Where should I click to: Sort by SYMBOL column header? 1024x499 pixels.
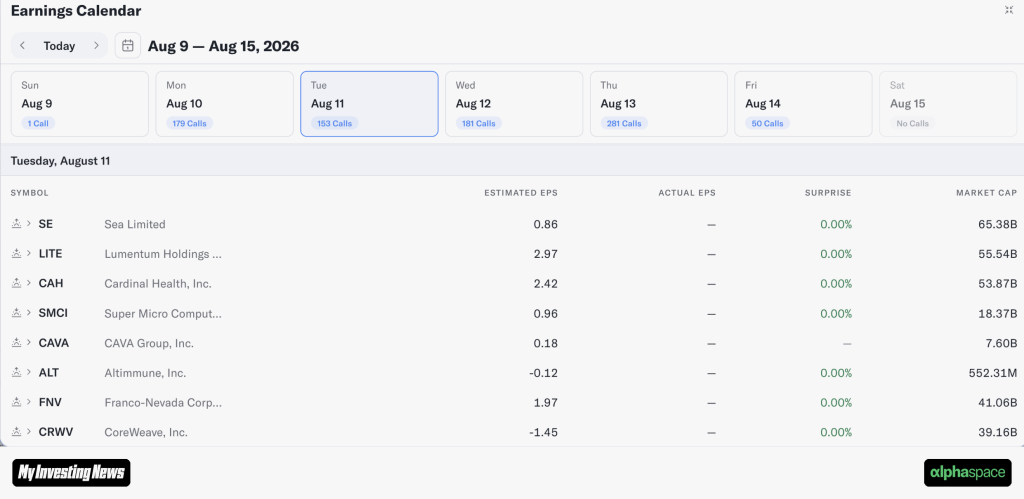tap(29, 193)
